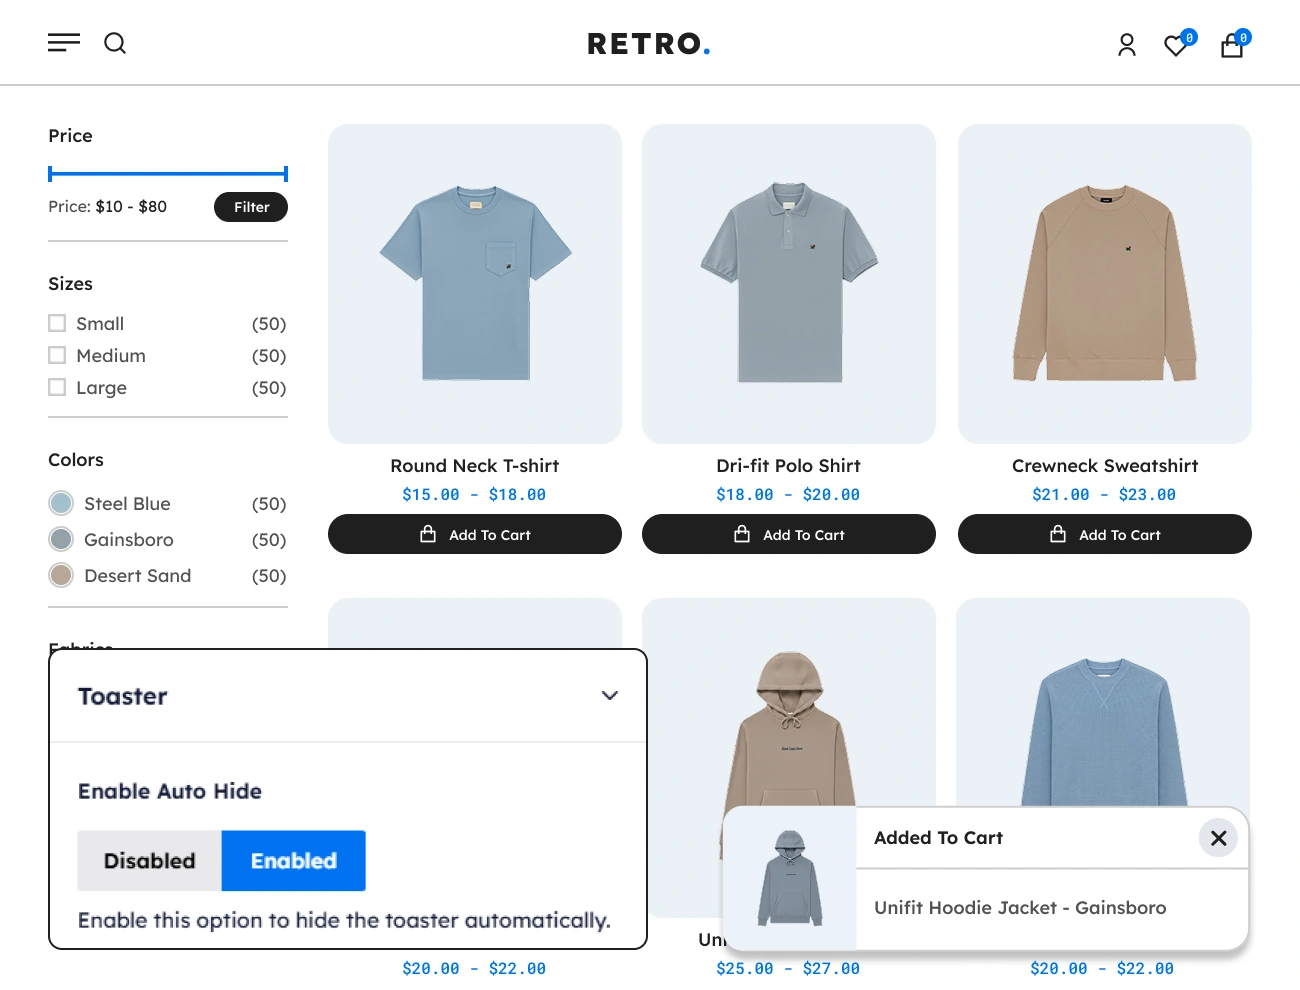The width and height of the screenshot is (1300, 990).
Task: Click the $18.00 - $20.00 price
Action: [x=789, y=495]
